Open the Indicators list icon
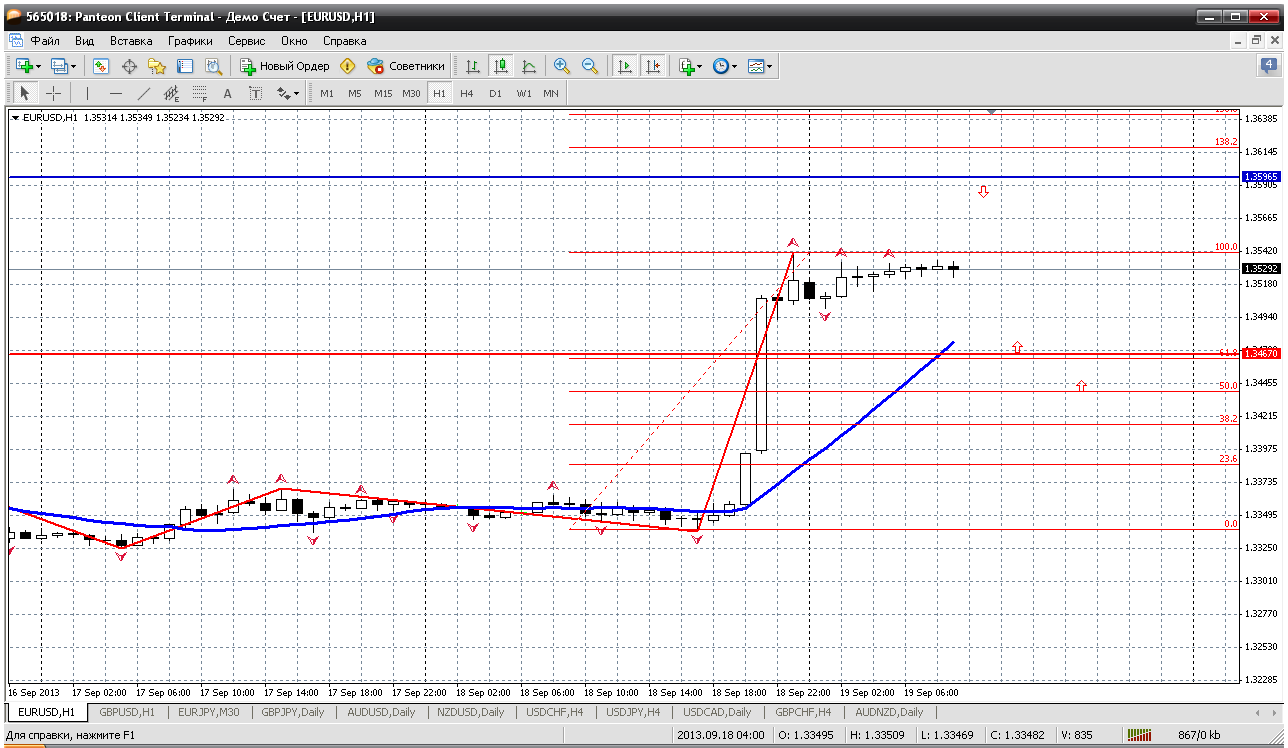Image resolution: width=1288 pixels, height=748 pixels. [x=686, y=66]
